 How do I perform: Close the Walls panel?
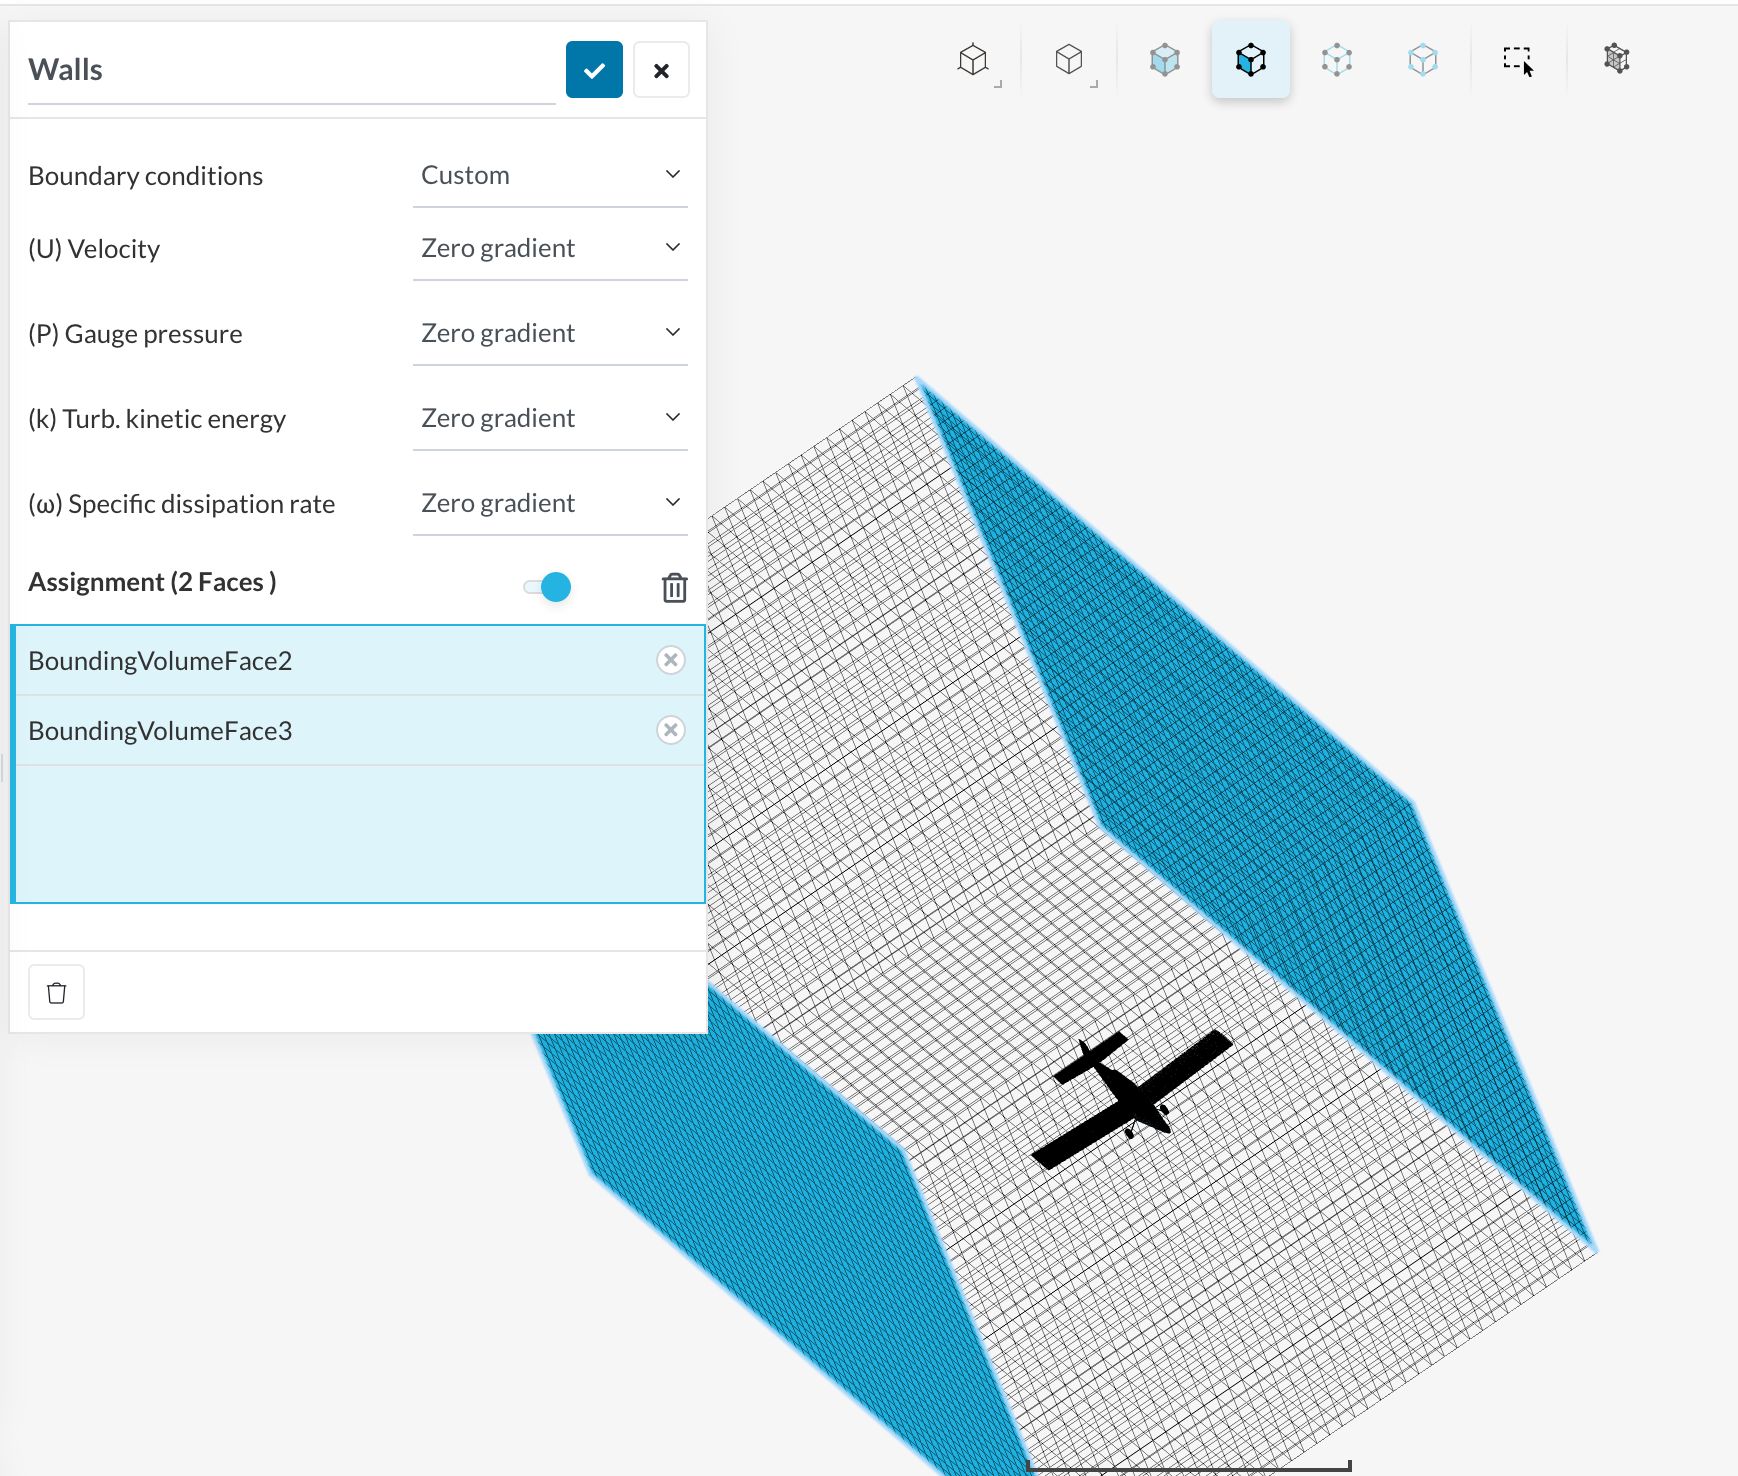[x=661, y=70]
